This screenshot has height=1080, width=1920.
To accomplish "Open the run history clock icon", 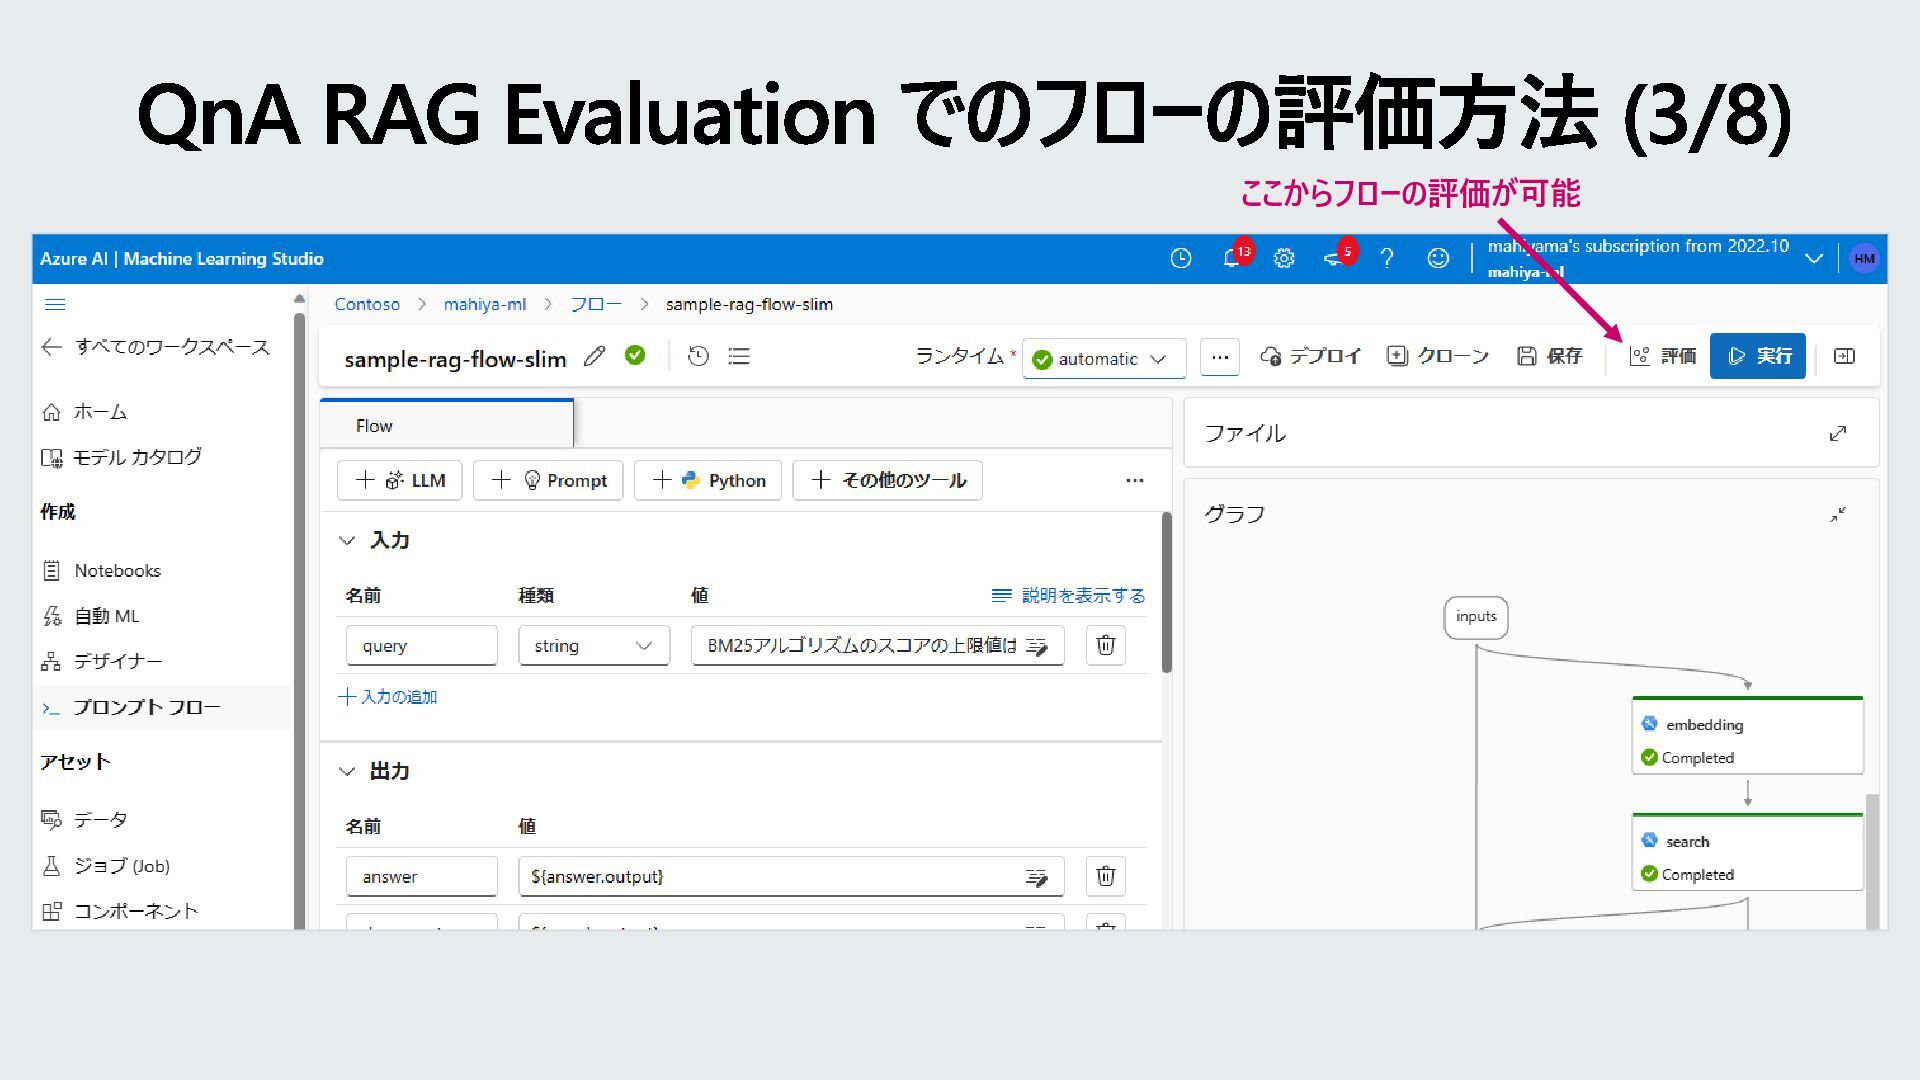I will coord(698,356).
